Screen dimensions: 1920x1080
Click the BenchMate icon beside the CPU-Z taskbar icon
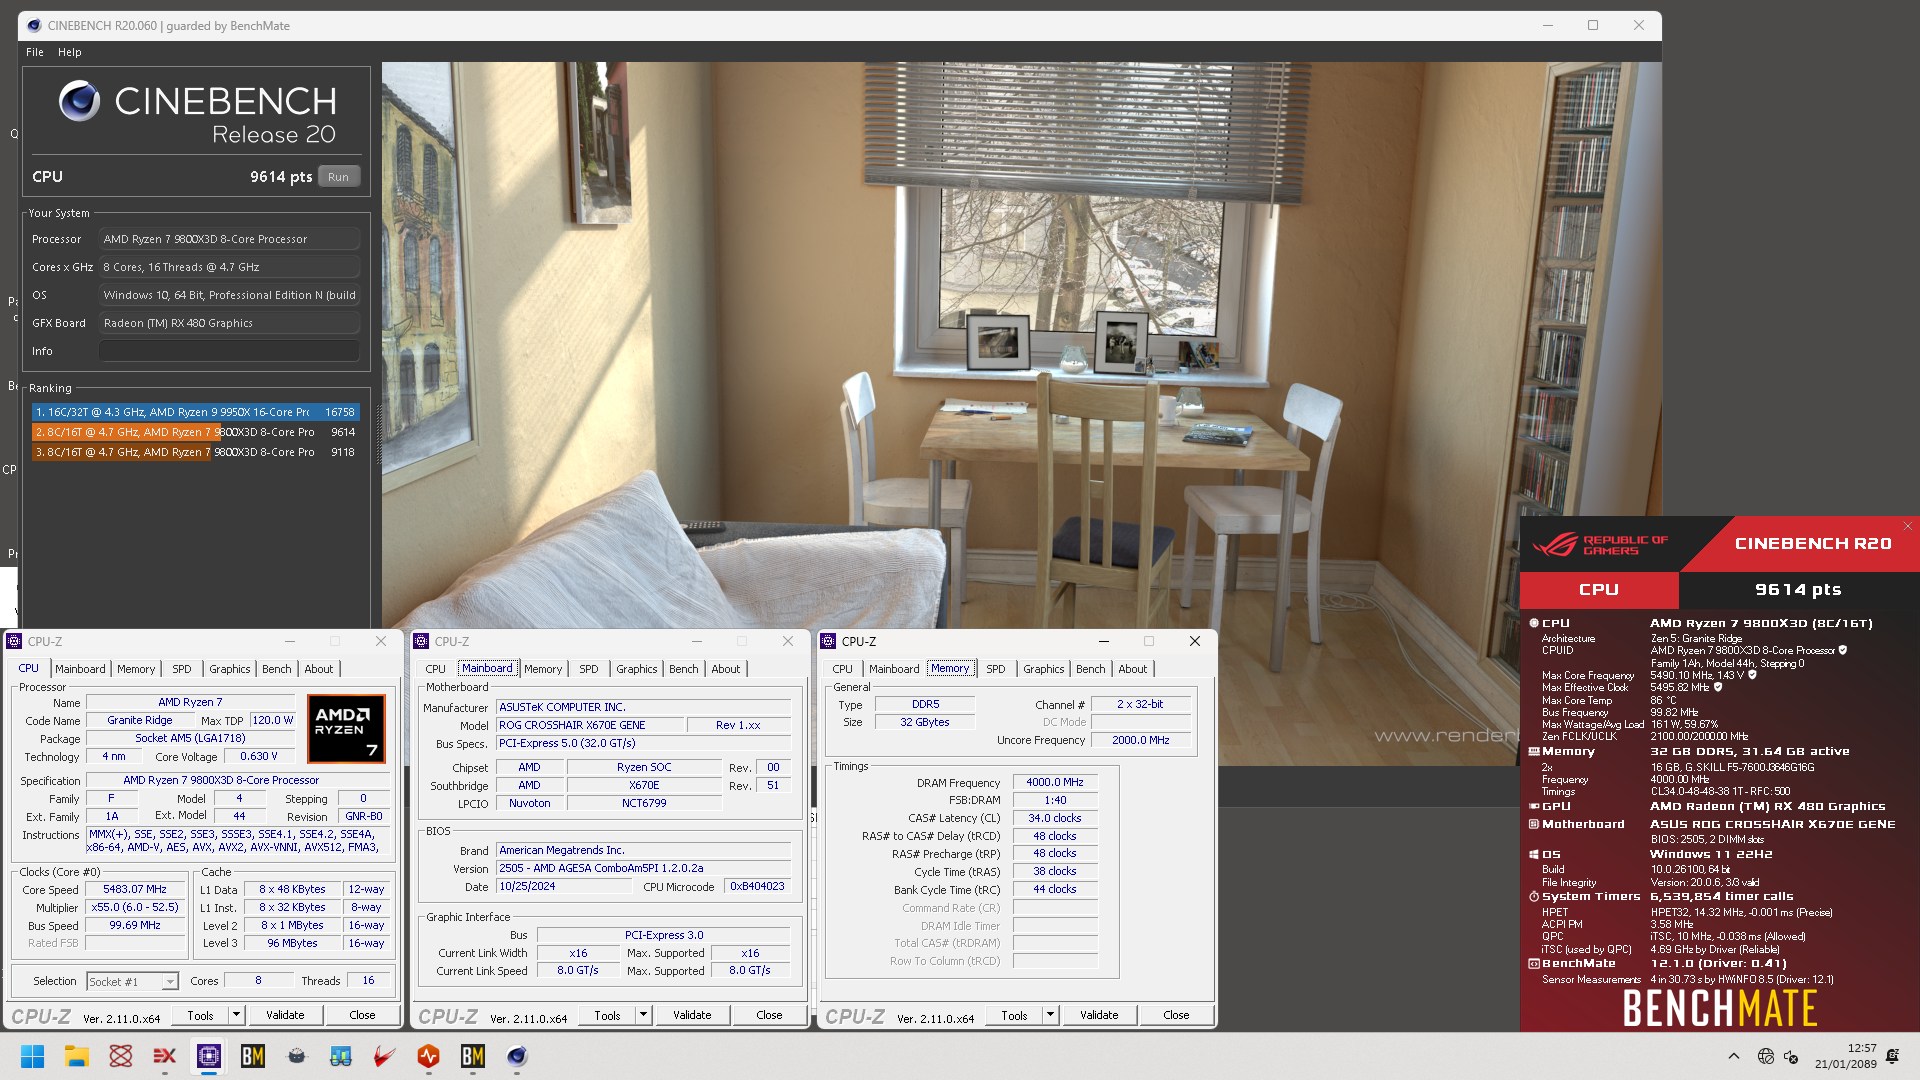click(253, 1056)
